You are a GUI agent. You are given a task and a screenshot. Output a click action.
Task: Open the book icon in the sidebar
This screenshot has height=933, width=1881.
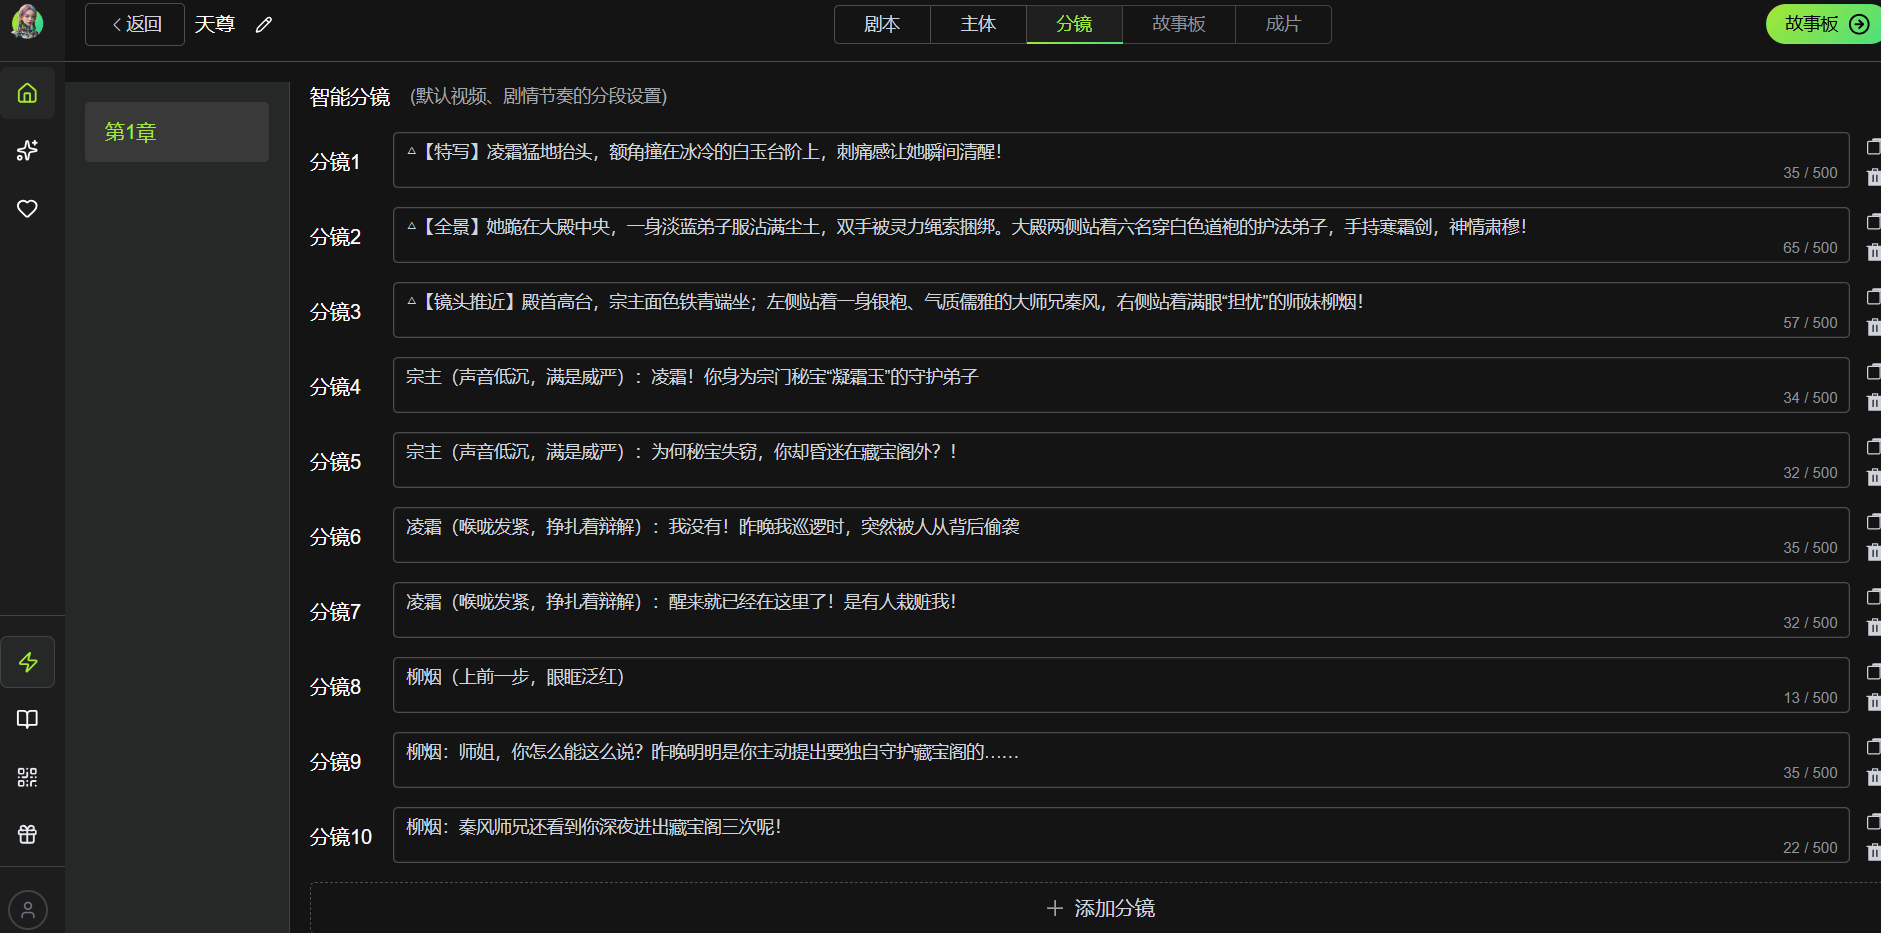27,719
